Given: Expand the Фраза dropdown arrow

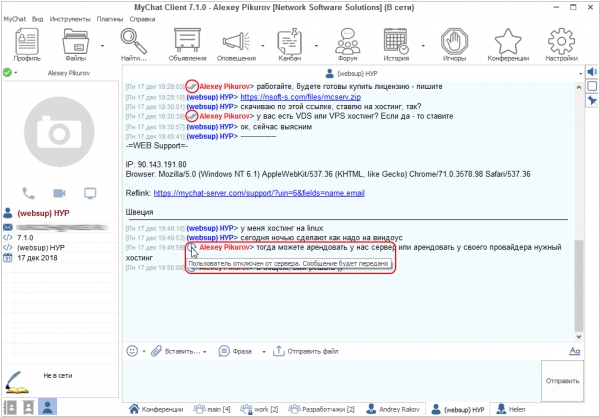Looking at the screenshot, I should pyautogui.click(x=264, y=352).
